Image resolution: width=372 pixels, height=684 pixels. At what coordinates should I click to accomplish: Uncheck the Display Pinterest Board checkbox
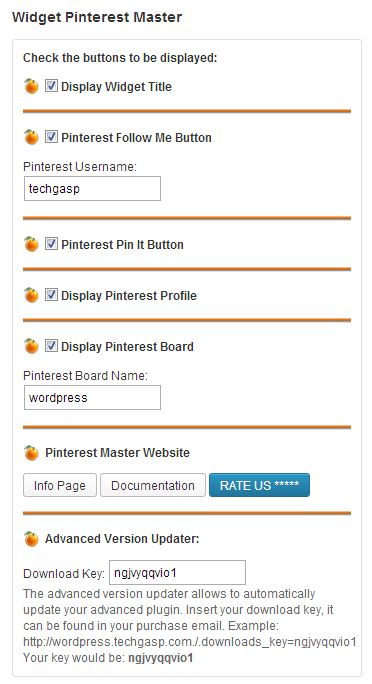click(51, 345)
